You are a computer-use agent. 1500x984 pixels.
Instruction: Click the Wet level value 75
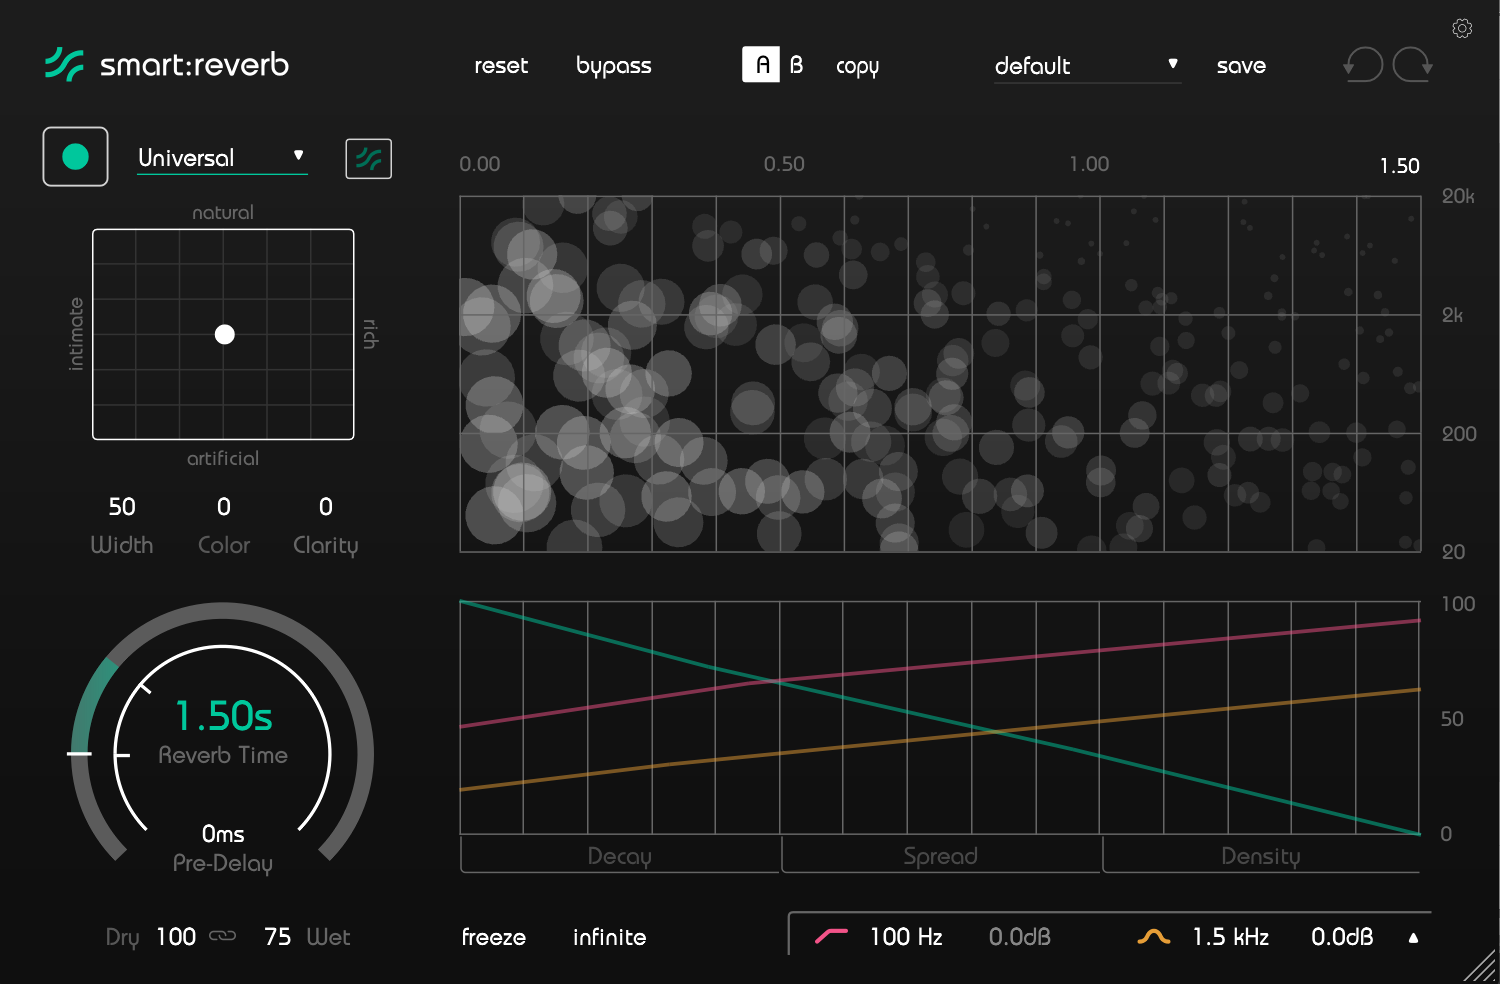(x=277, y=937)
